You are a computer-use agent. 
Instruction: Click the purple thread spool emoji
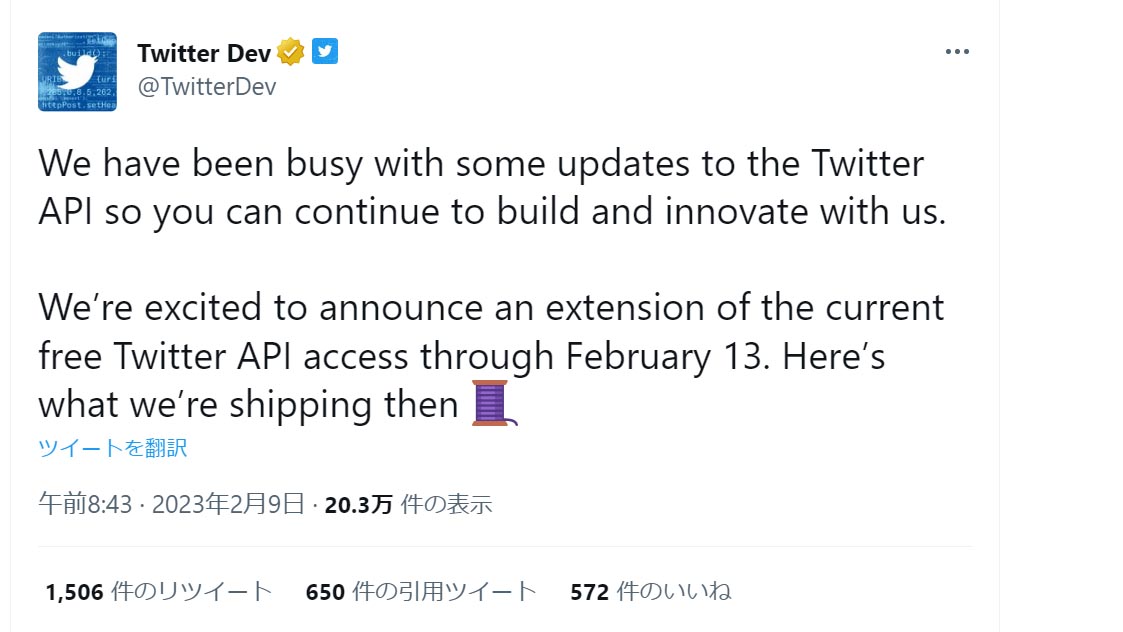495,403
